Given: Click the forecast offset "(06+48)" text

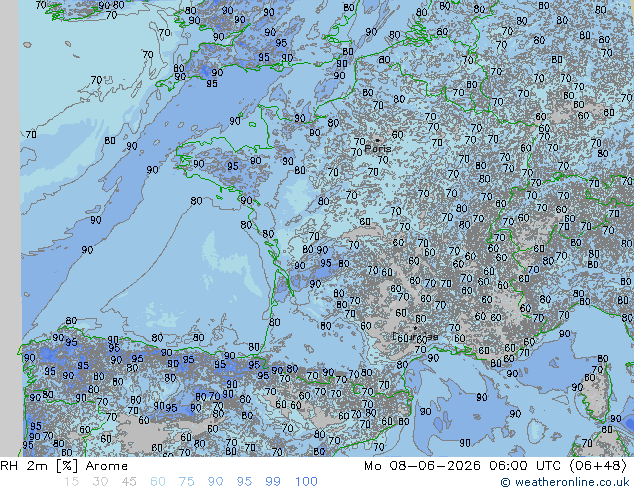Looking at the screenshot, I should (x=598, y=466).
